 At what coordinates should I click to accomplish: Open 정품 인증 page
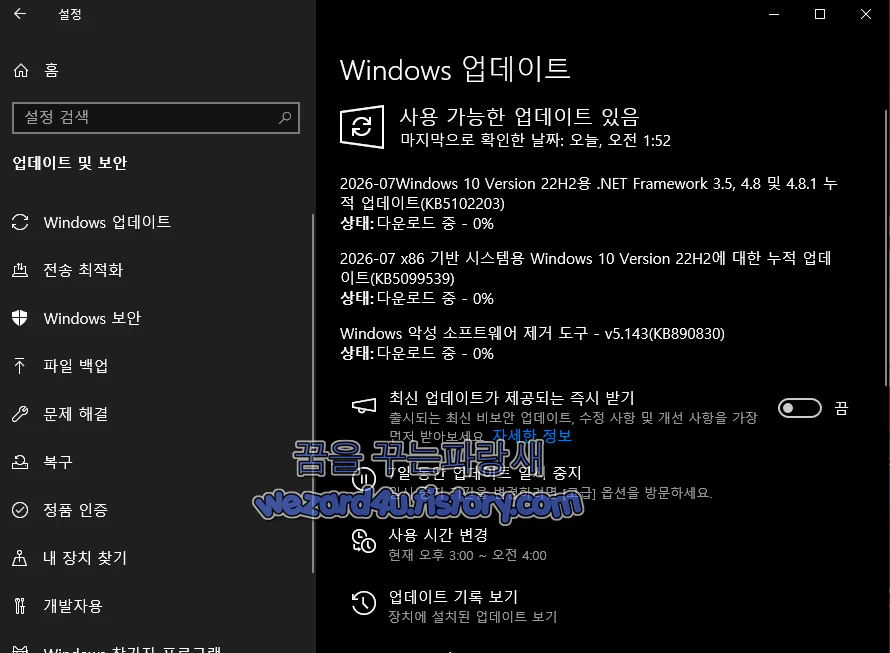156,510
